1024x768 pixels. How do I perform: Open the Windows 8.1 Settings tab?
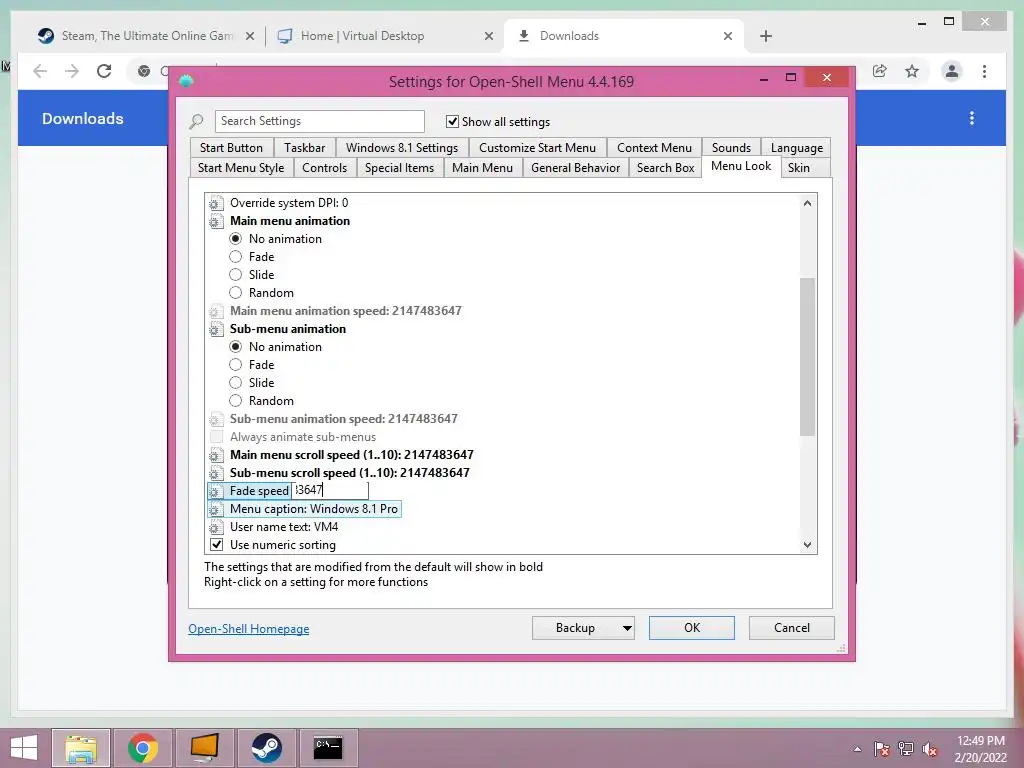coord(402,148)
